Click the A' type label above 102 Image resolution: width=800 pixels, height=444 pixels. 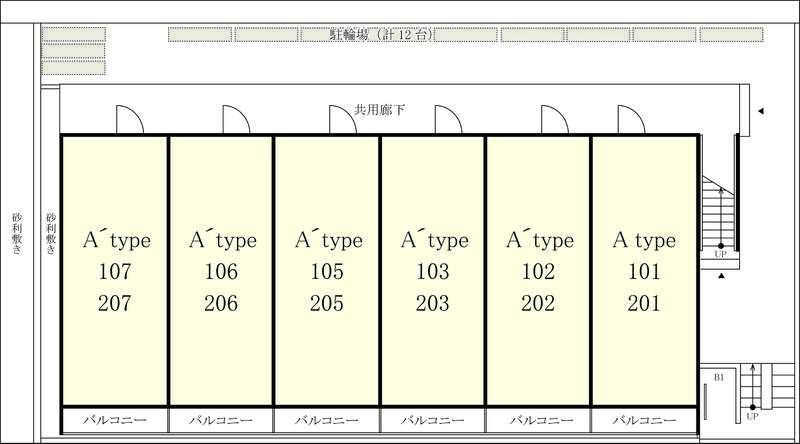point(540,240)
